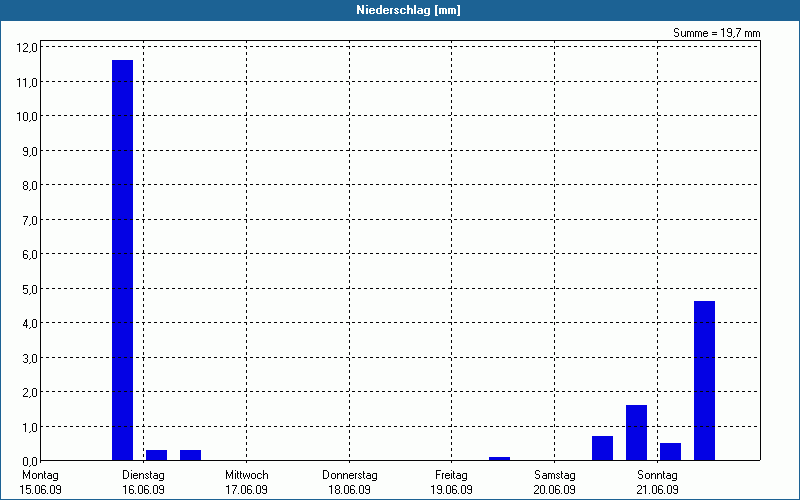Click the Montag 15.06.09 axis label
Image resolution: width=800 pixels, height=500 pixels.
tap(40, 483)
